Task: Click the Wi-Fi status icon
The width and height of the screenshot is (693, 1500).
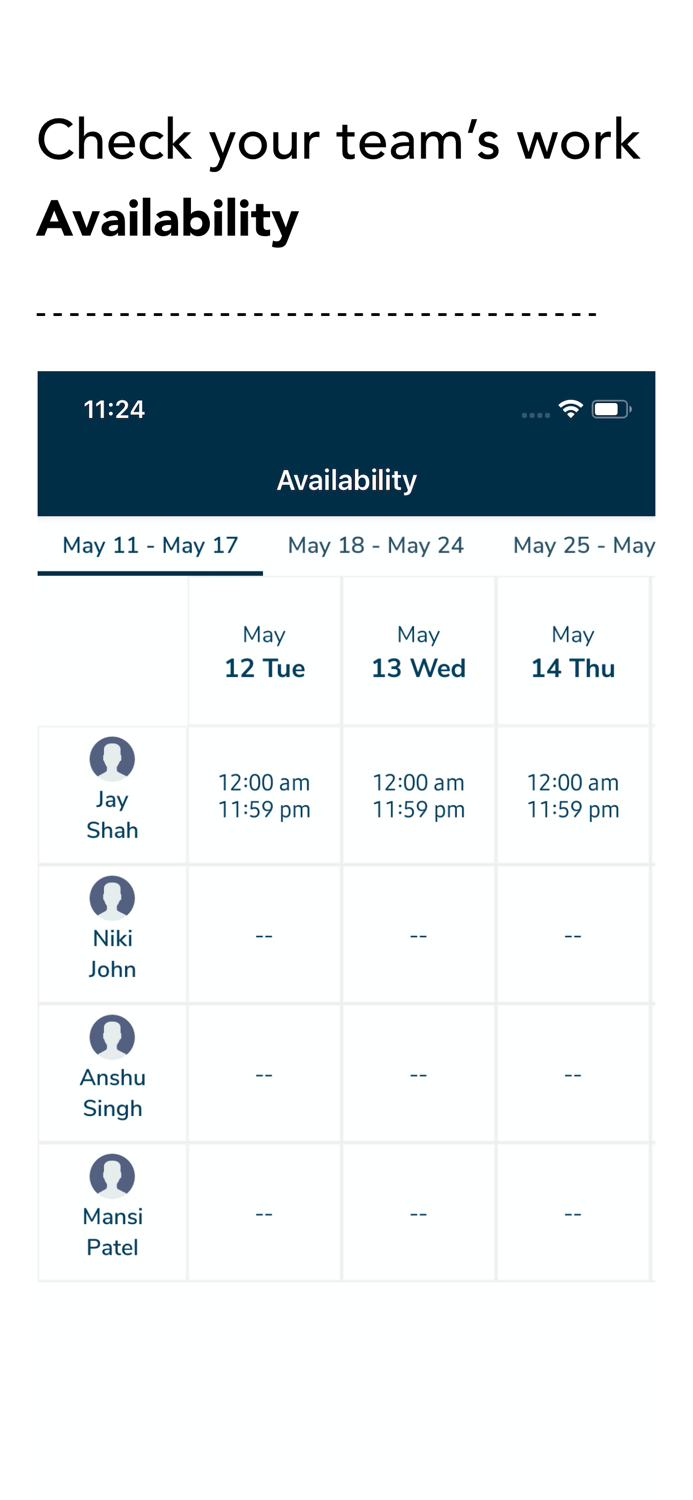Action: coord(571,409)
